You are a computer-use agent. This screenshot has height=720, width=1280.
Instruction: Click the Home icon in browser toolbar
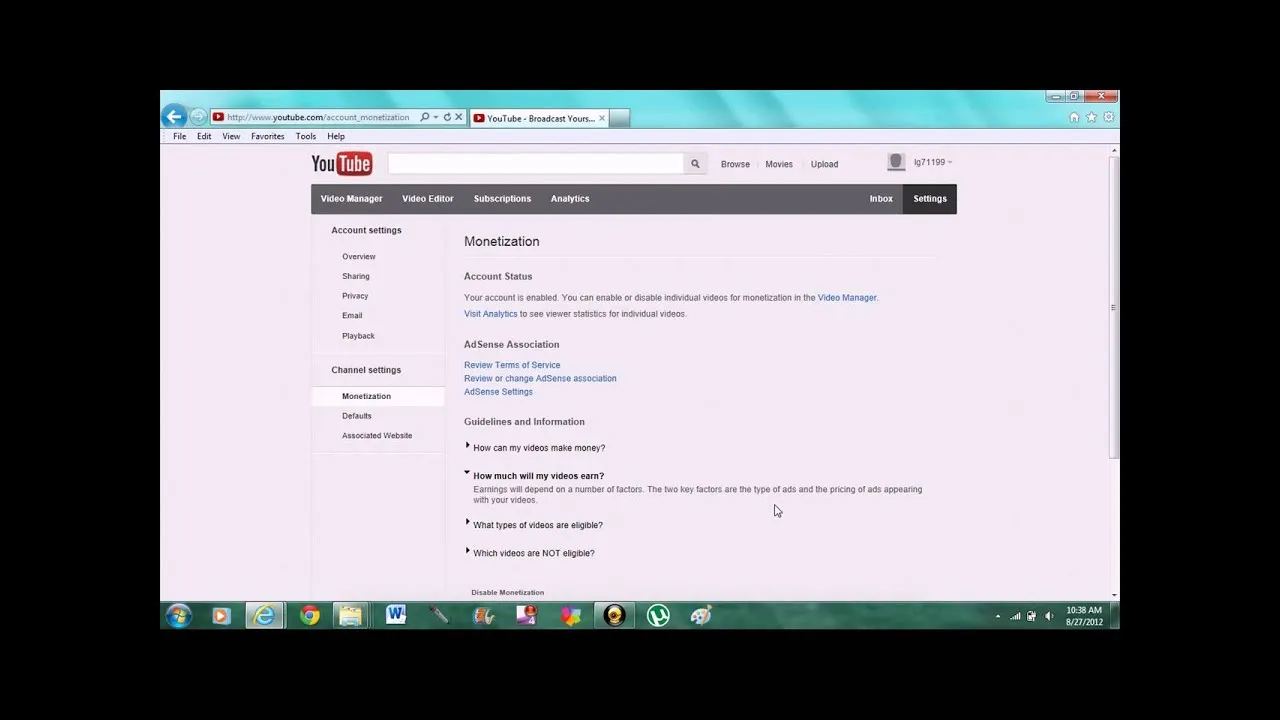[1074, 117]
